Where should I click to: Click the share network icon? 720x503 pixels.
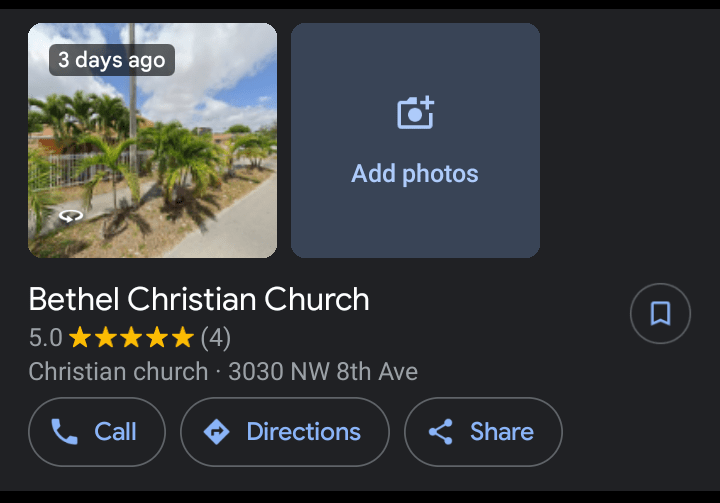pyautogui.click(x=440, y=432)
